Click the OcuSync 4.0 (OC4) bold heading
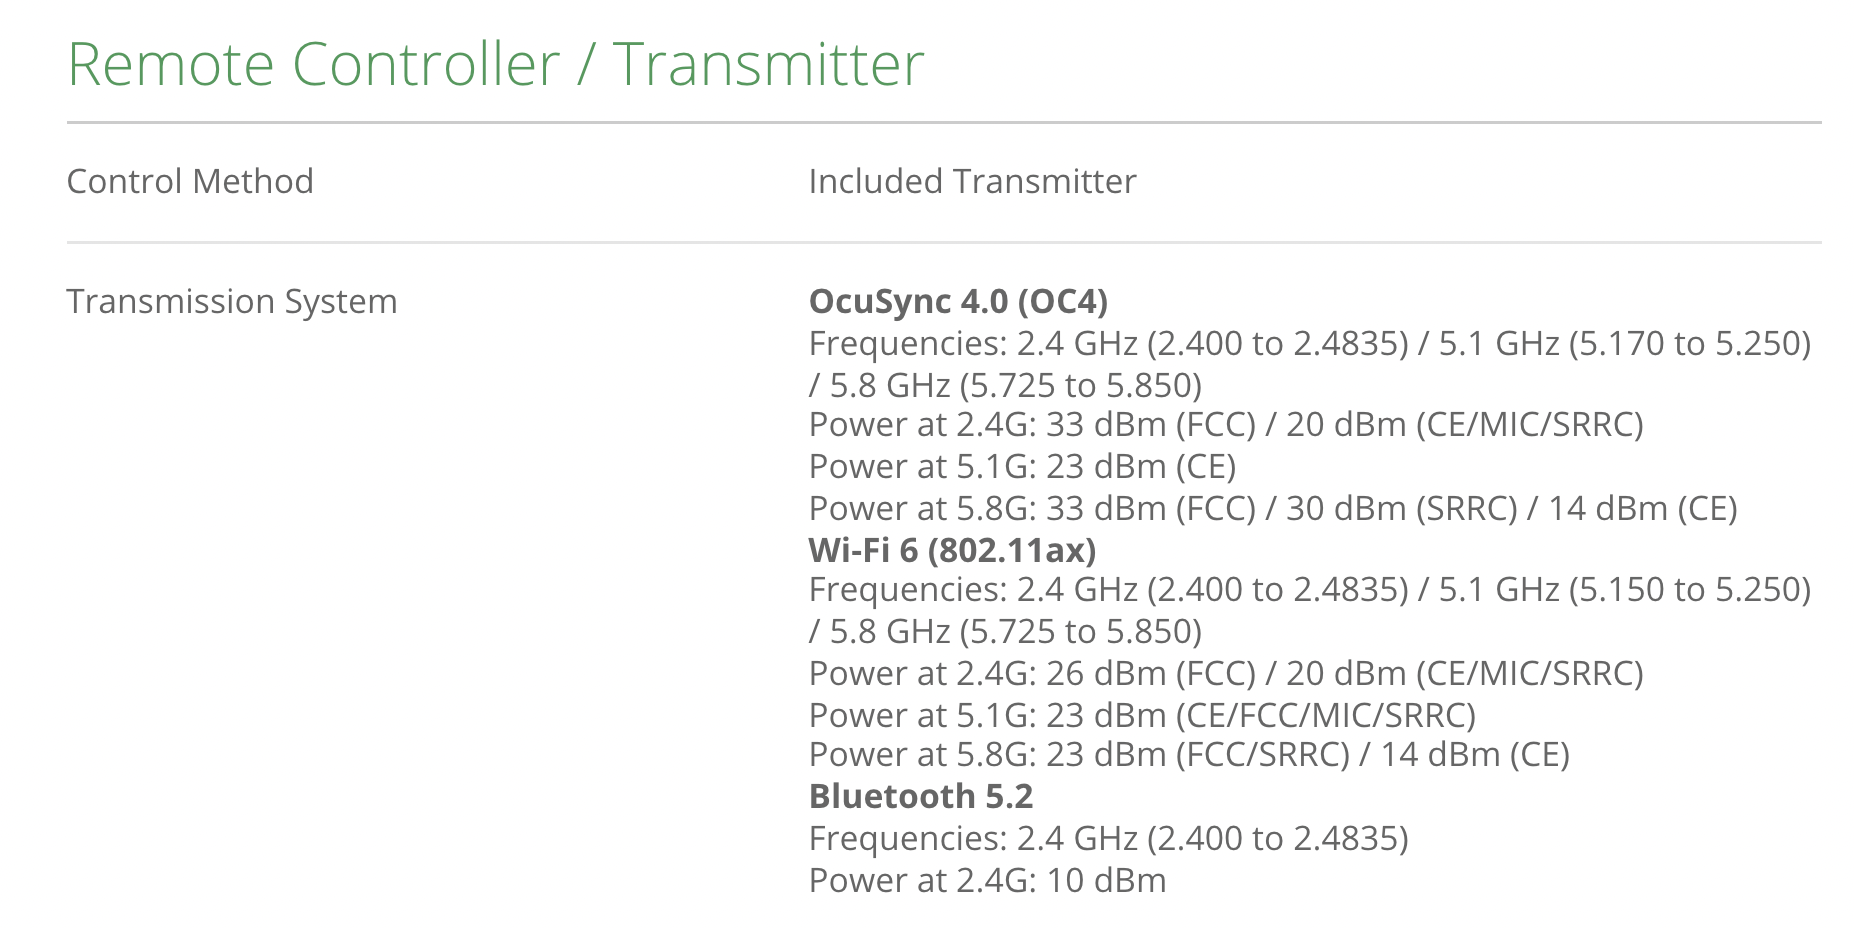The height and width of the screenshot is (928, 1854). coord(958,301)
